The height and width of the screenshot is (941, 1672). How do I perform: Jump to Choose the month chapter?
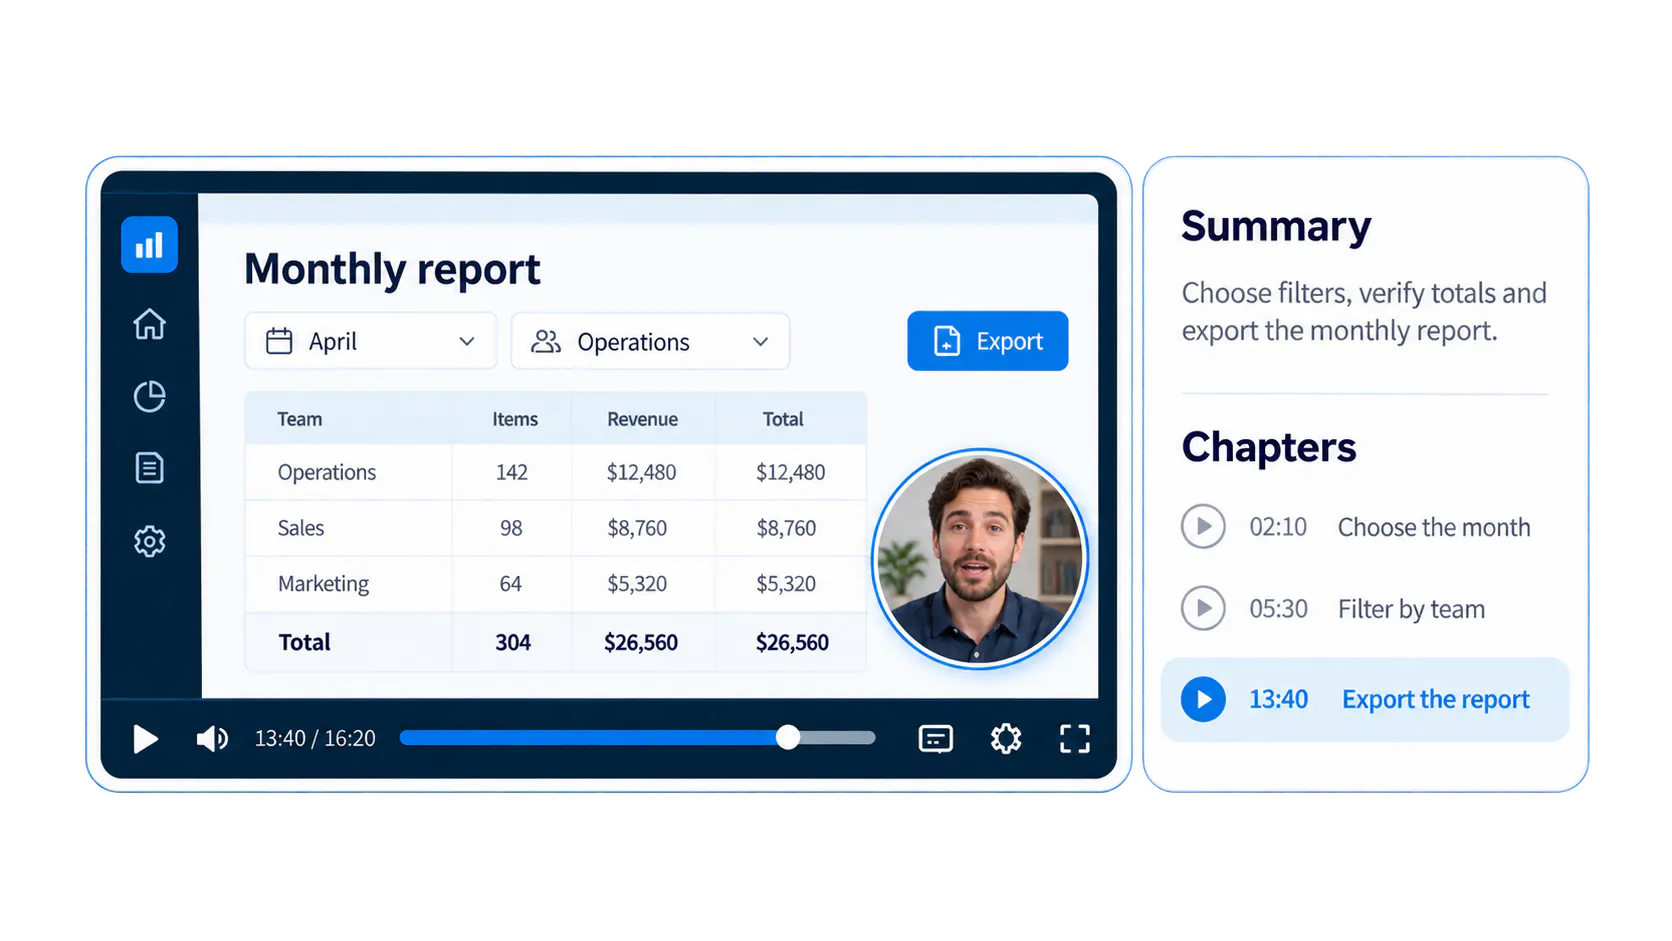pos(1434,527)
